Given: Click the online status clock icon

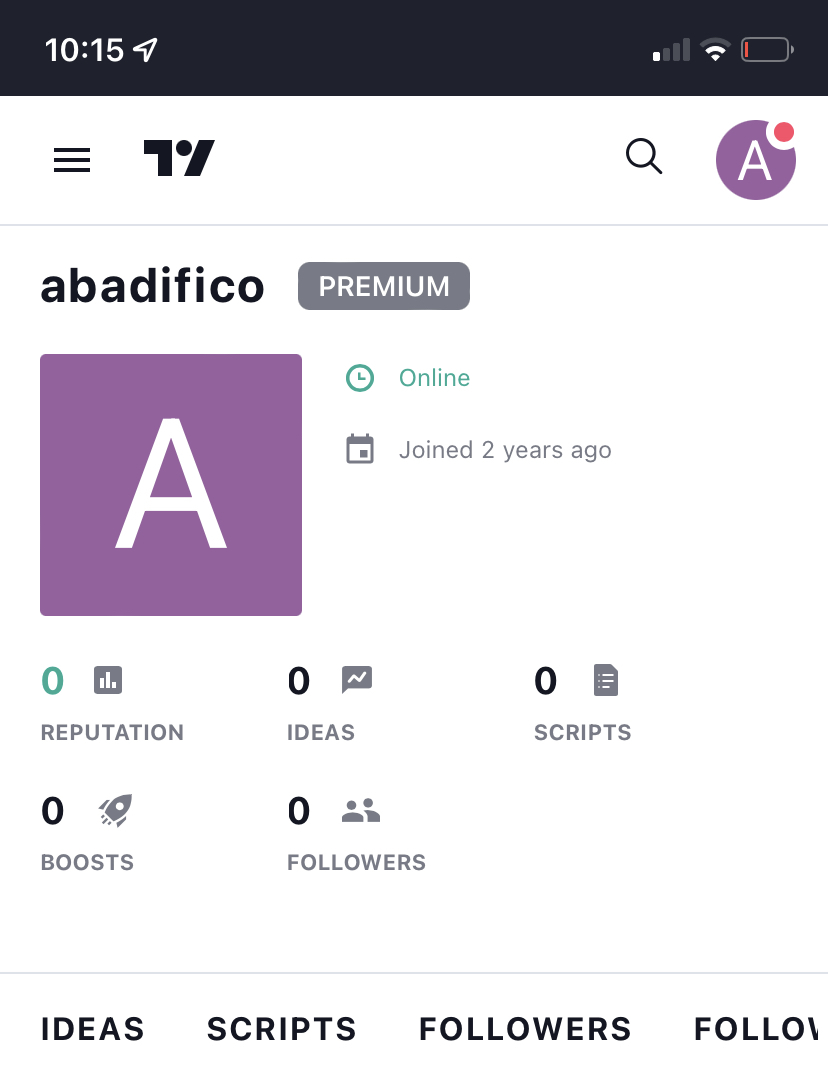Looking at the screenshot, I should (360, 378).
